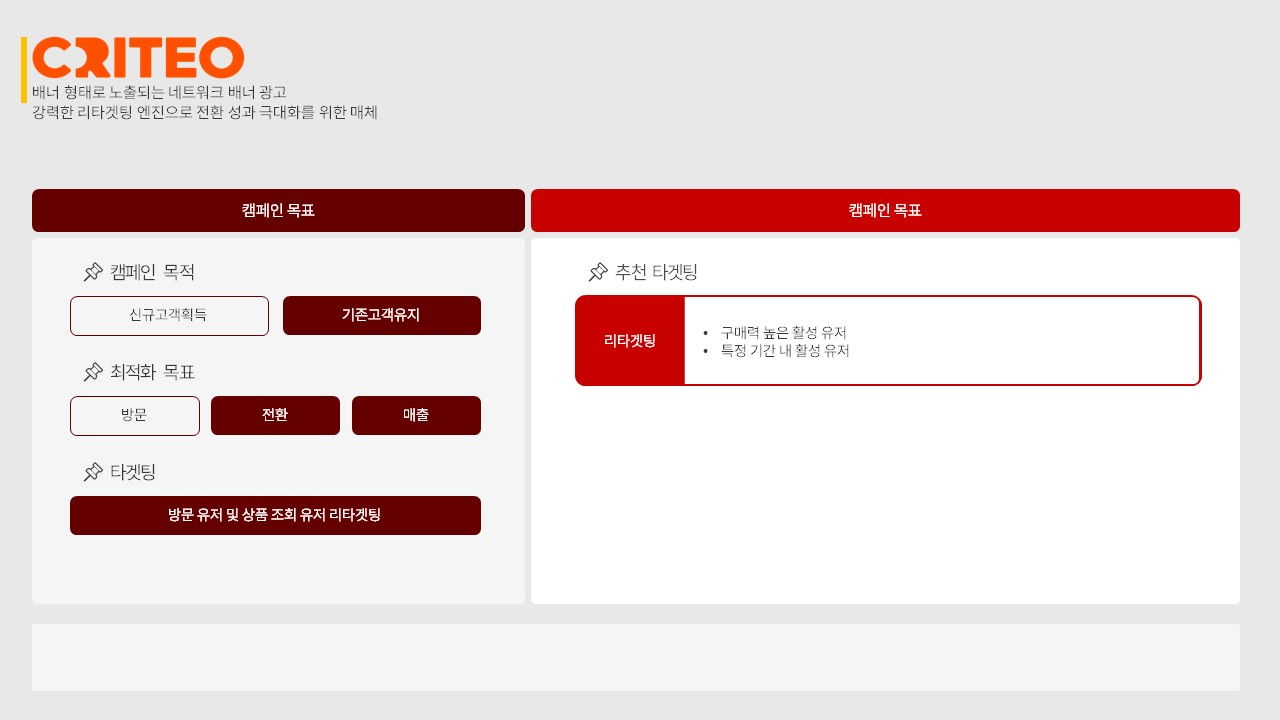Viewport: 1280px width, 720px height.
Task: Click the pin icon beside 타겟팅 heading
Action: (x=93, y=472)
